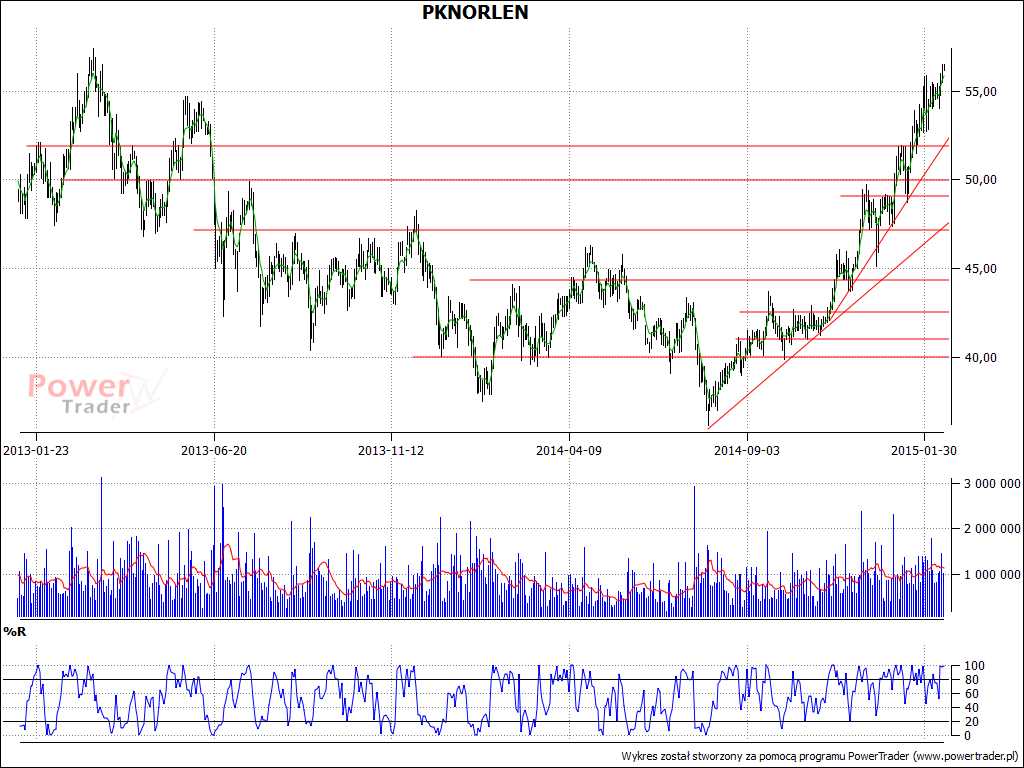Click the 2014-09-03 date label
The height and width of the screenshot is (768, 1024).
(x=746, y=450)
